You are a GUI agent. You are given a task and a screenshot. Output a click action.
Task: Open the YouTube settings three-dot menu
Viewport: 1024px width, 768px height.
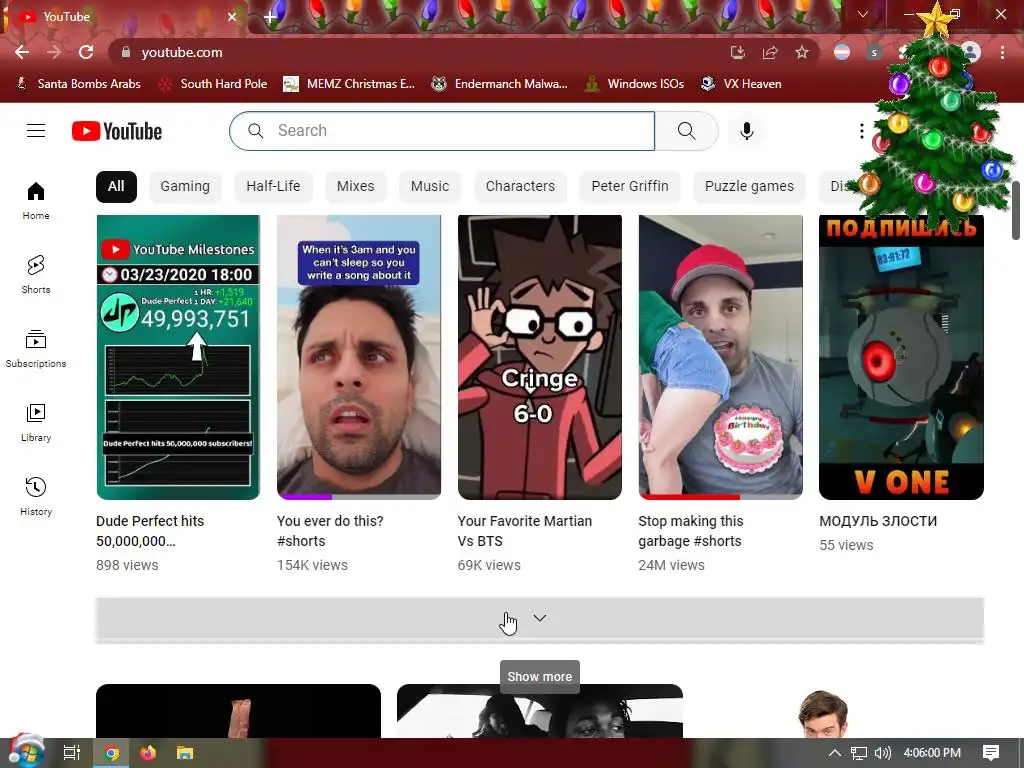pos(861,131)
